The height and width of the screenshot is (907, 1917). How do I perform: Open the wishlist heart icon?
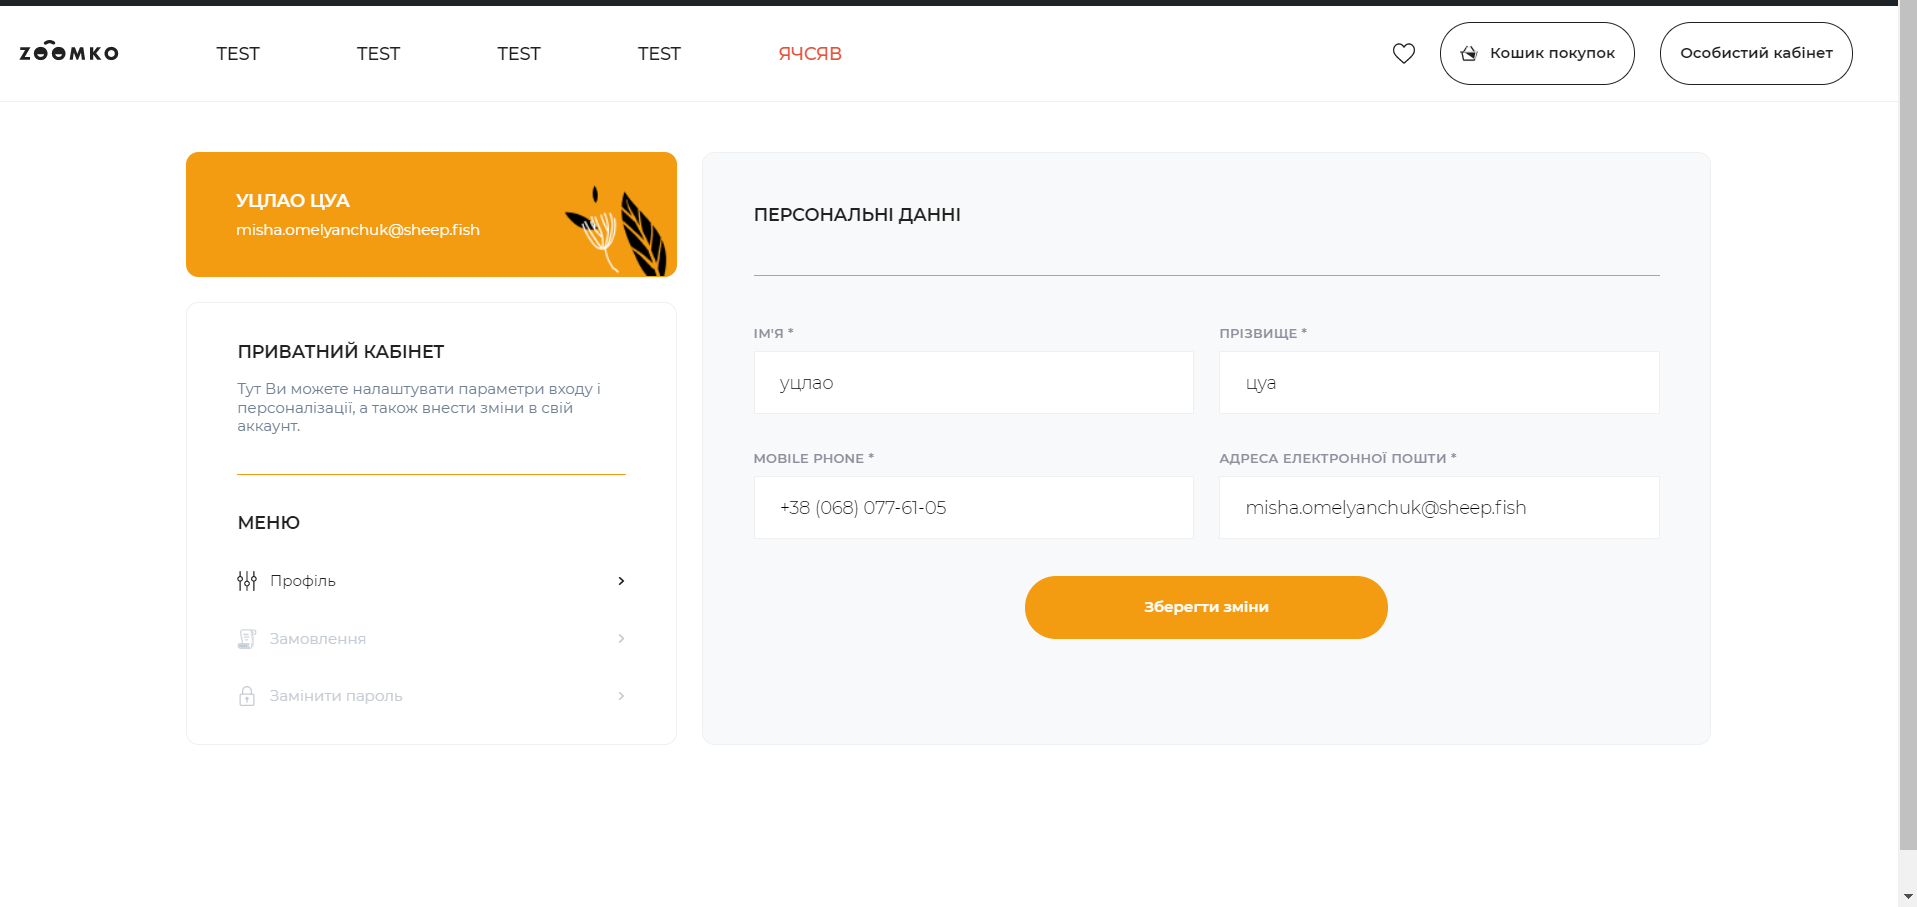tap(1404, 53)
